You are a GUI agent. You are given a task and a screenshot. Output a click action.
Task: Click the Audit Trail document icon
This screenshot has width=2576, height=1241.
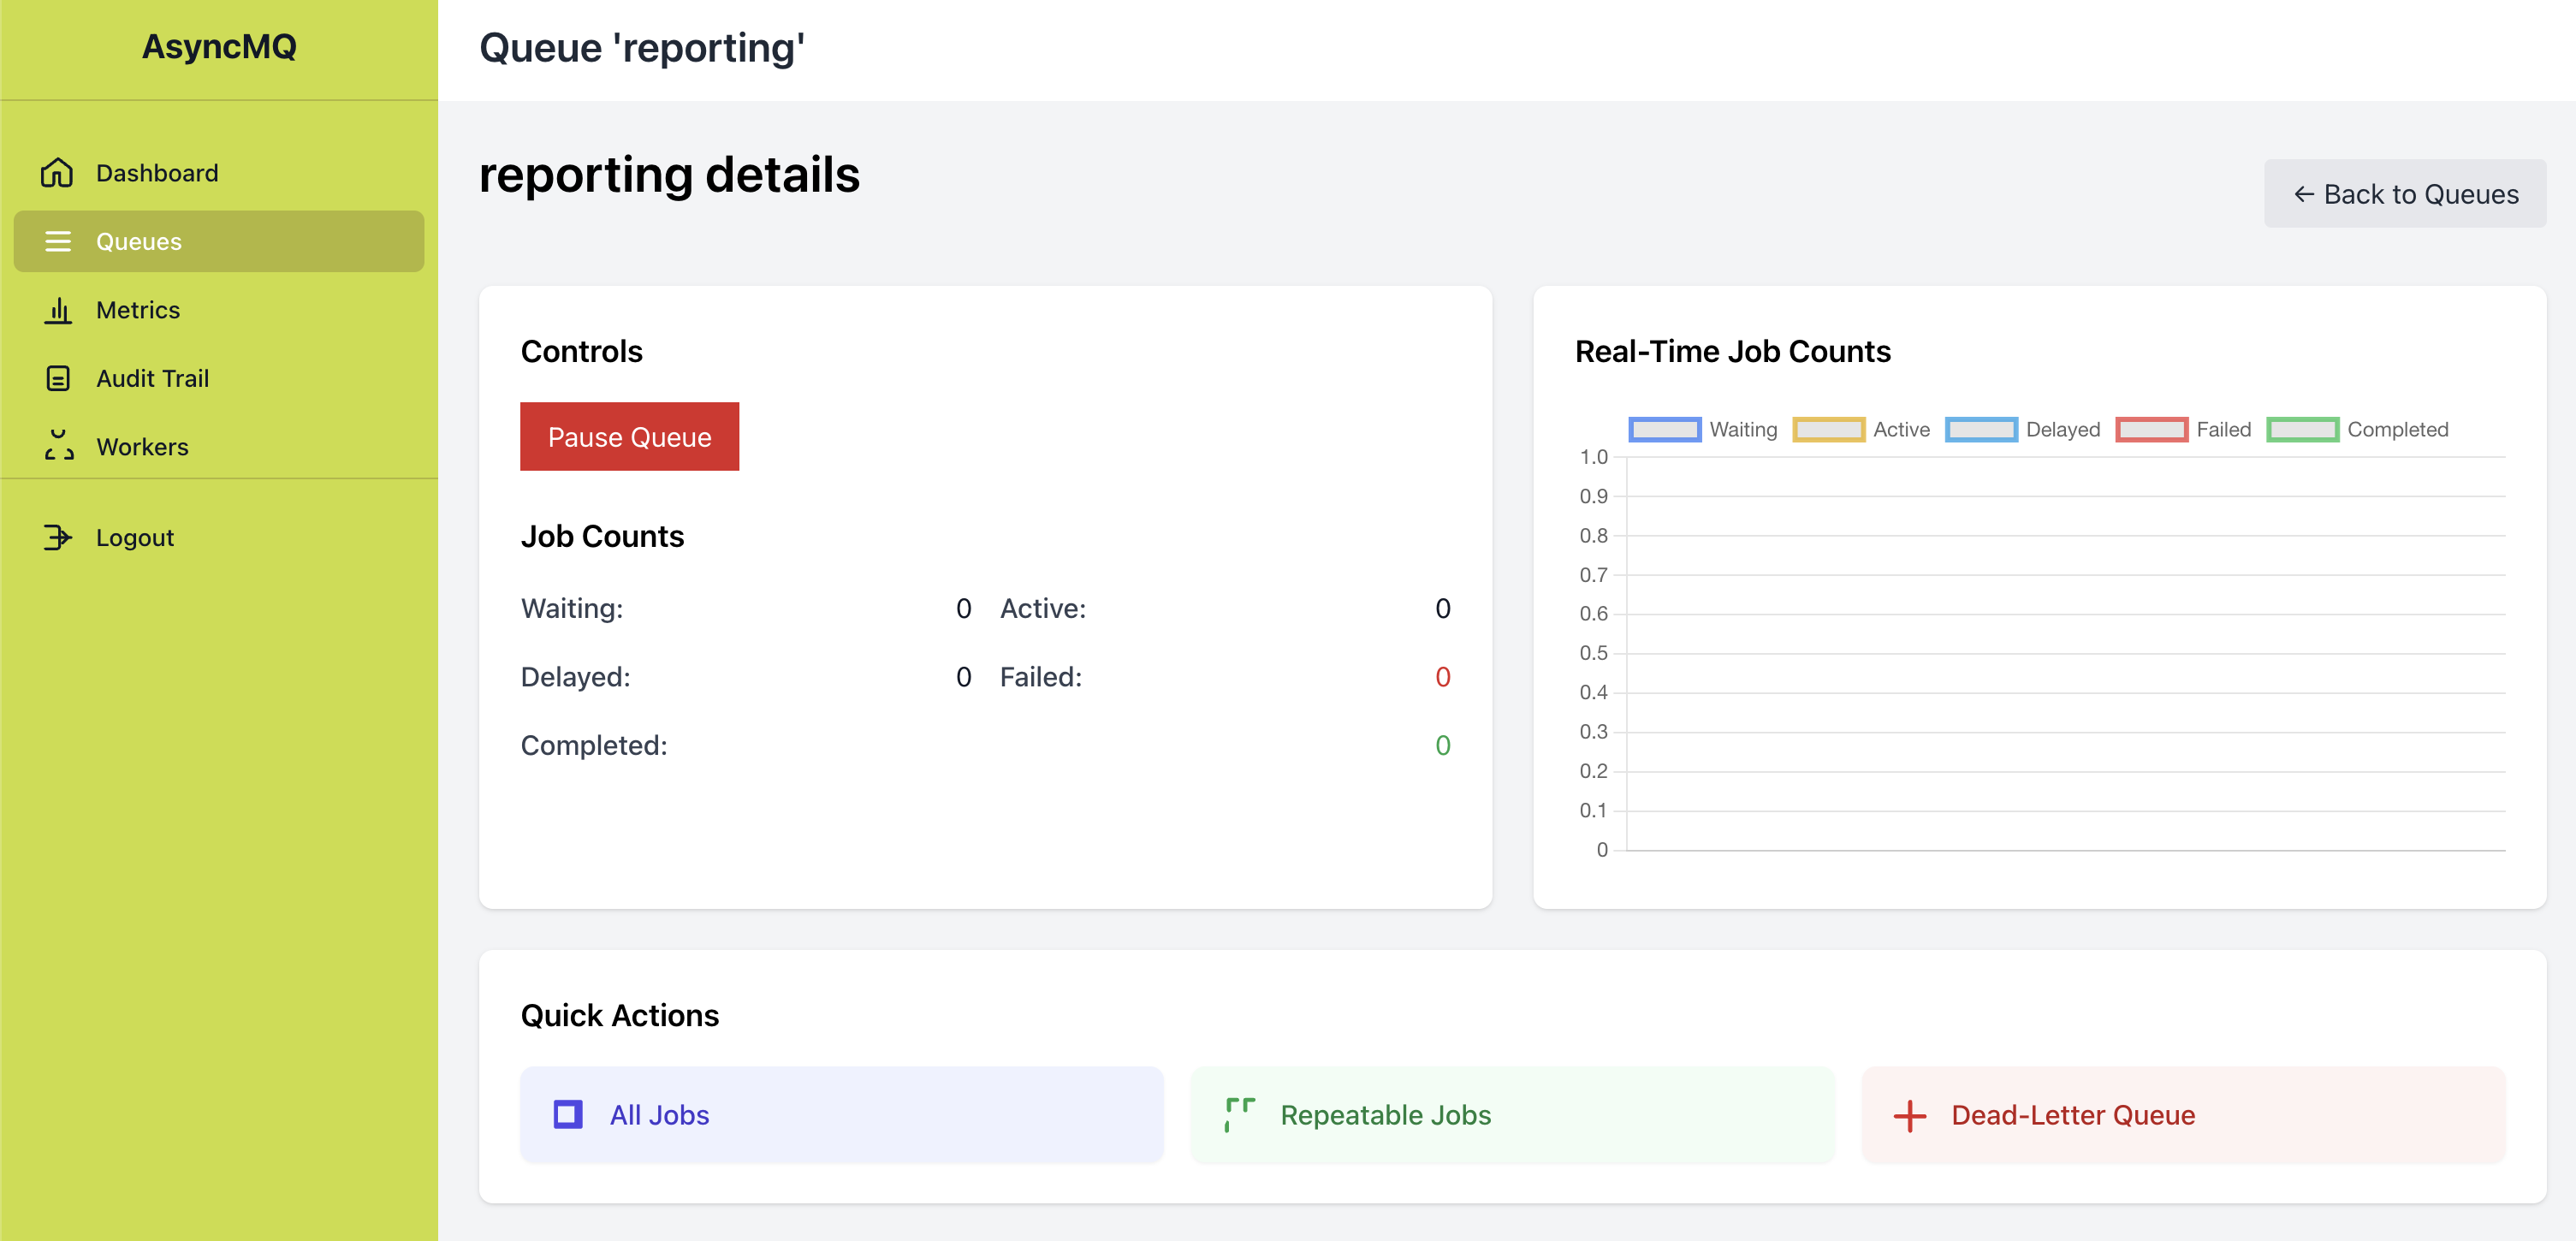(58, 378)
